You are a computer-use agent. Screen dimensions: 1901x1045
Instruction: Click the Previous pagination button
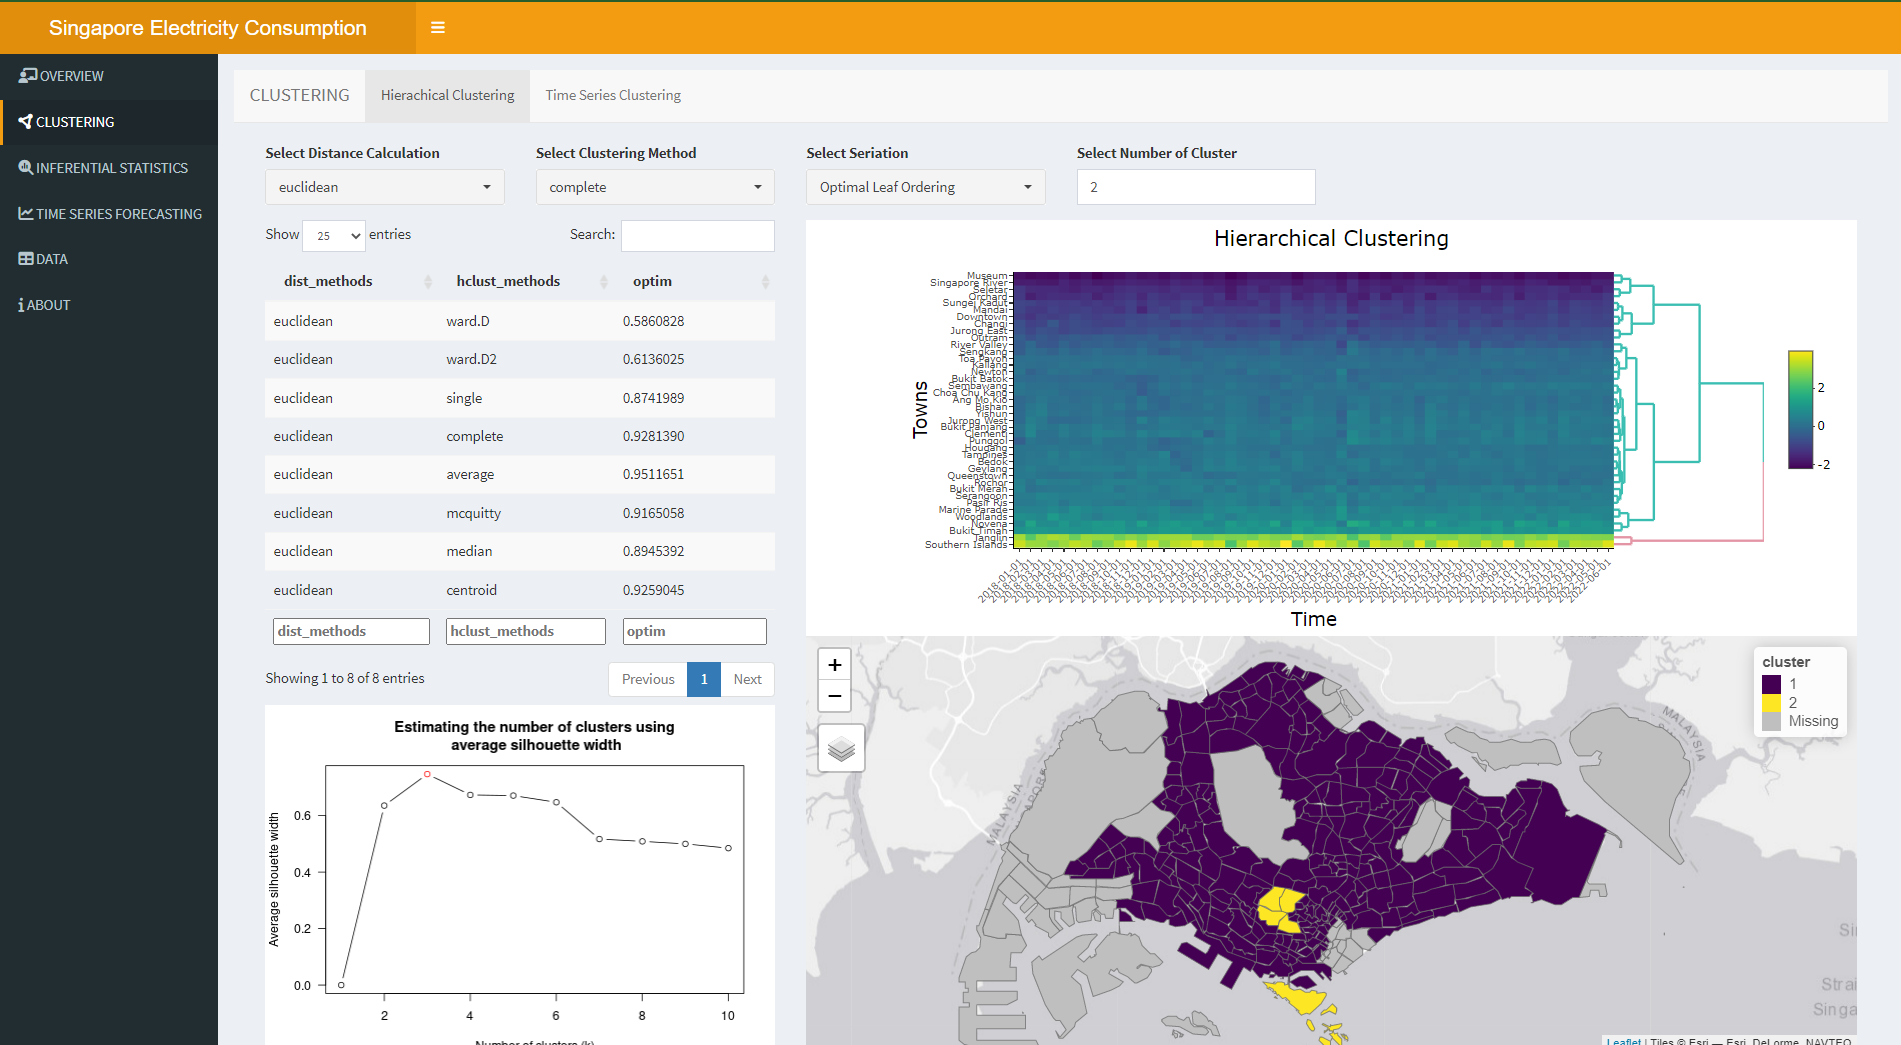[x=648, y=679]
